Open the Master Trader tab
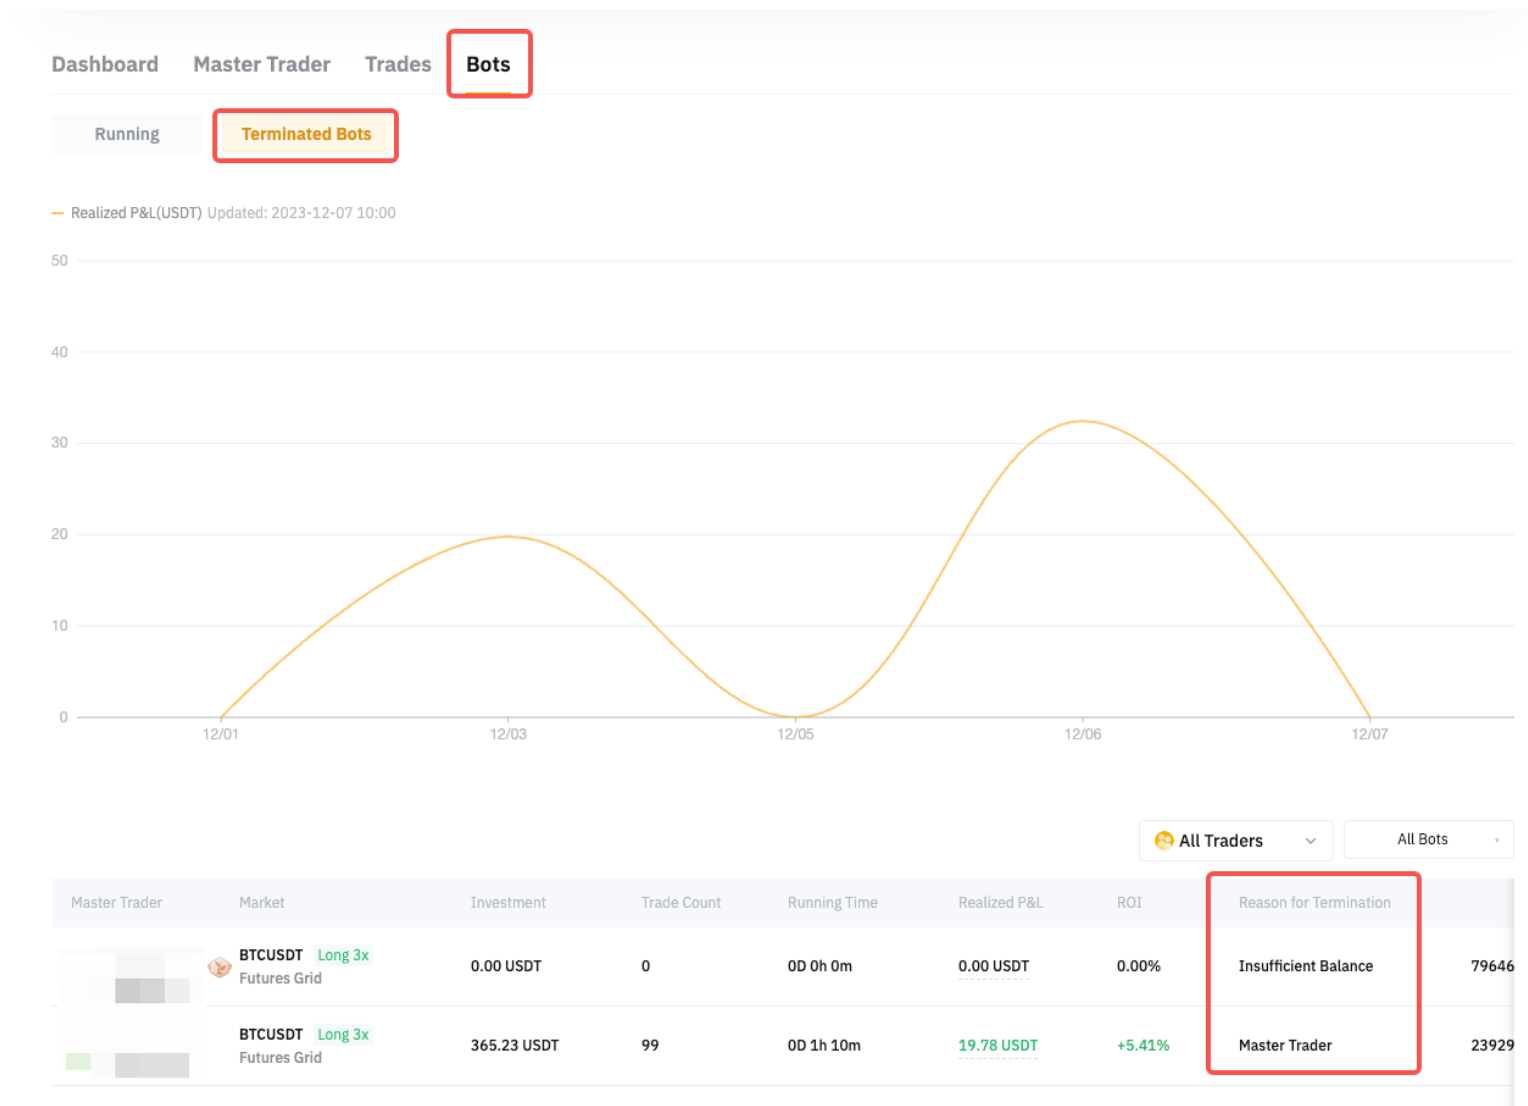Screen dimensions: 1528x1106 click(262, 64)
